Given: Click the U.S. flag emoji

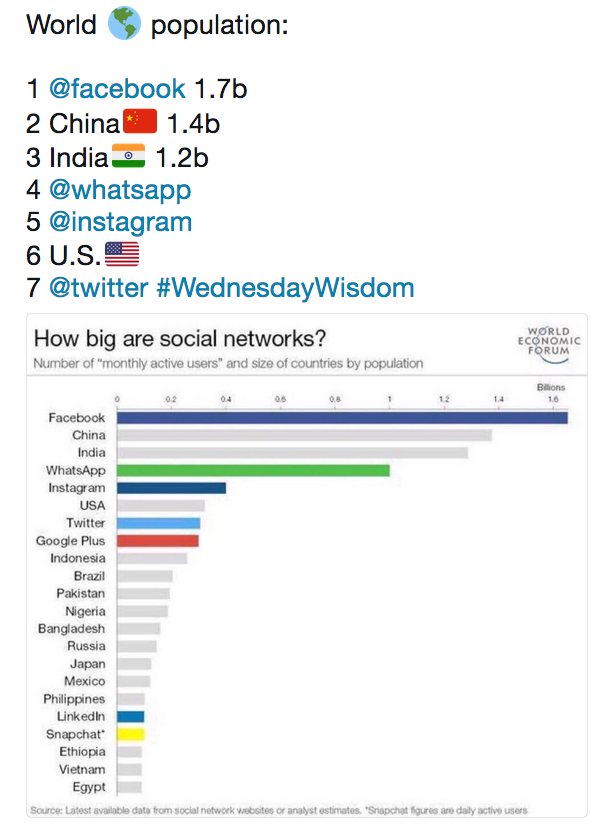Looking at the screenshot, I should point(122,254).
